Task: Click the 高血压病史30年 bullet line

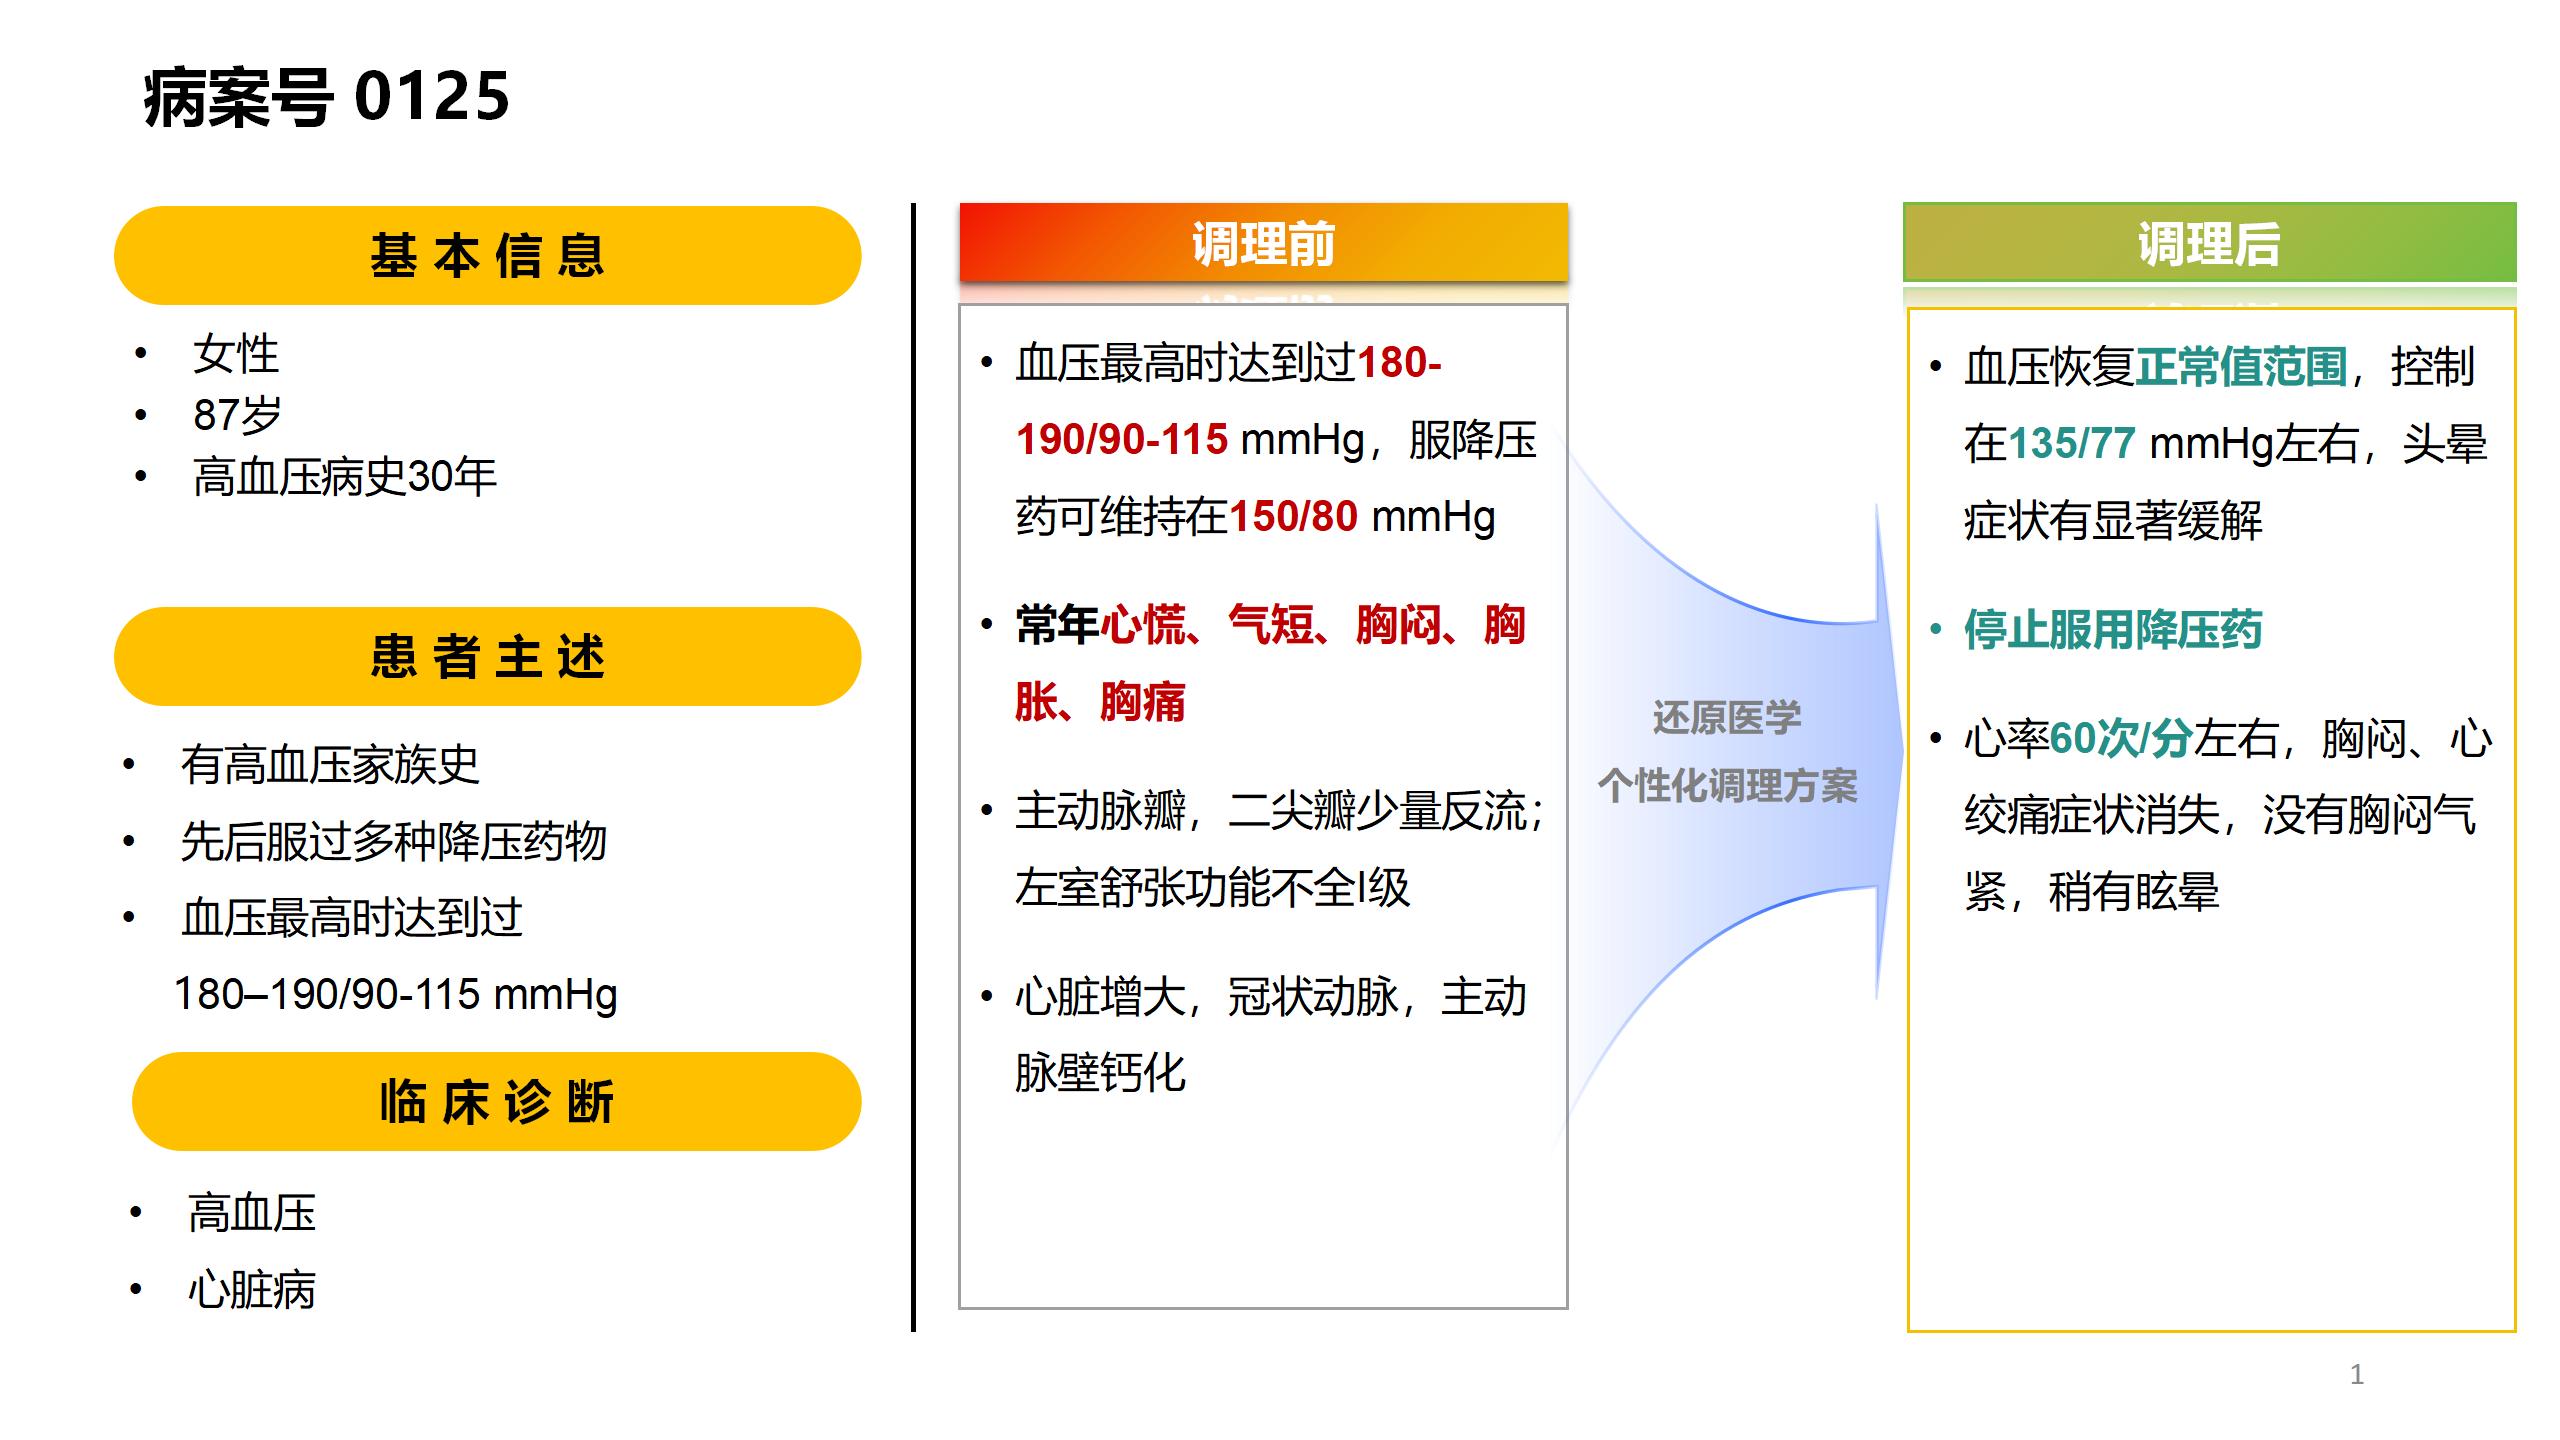Action: tap(344, 477)
